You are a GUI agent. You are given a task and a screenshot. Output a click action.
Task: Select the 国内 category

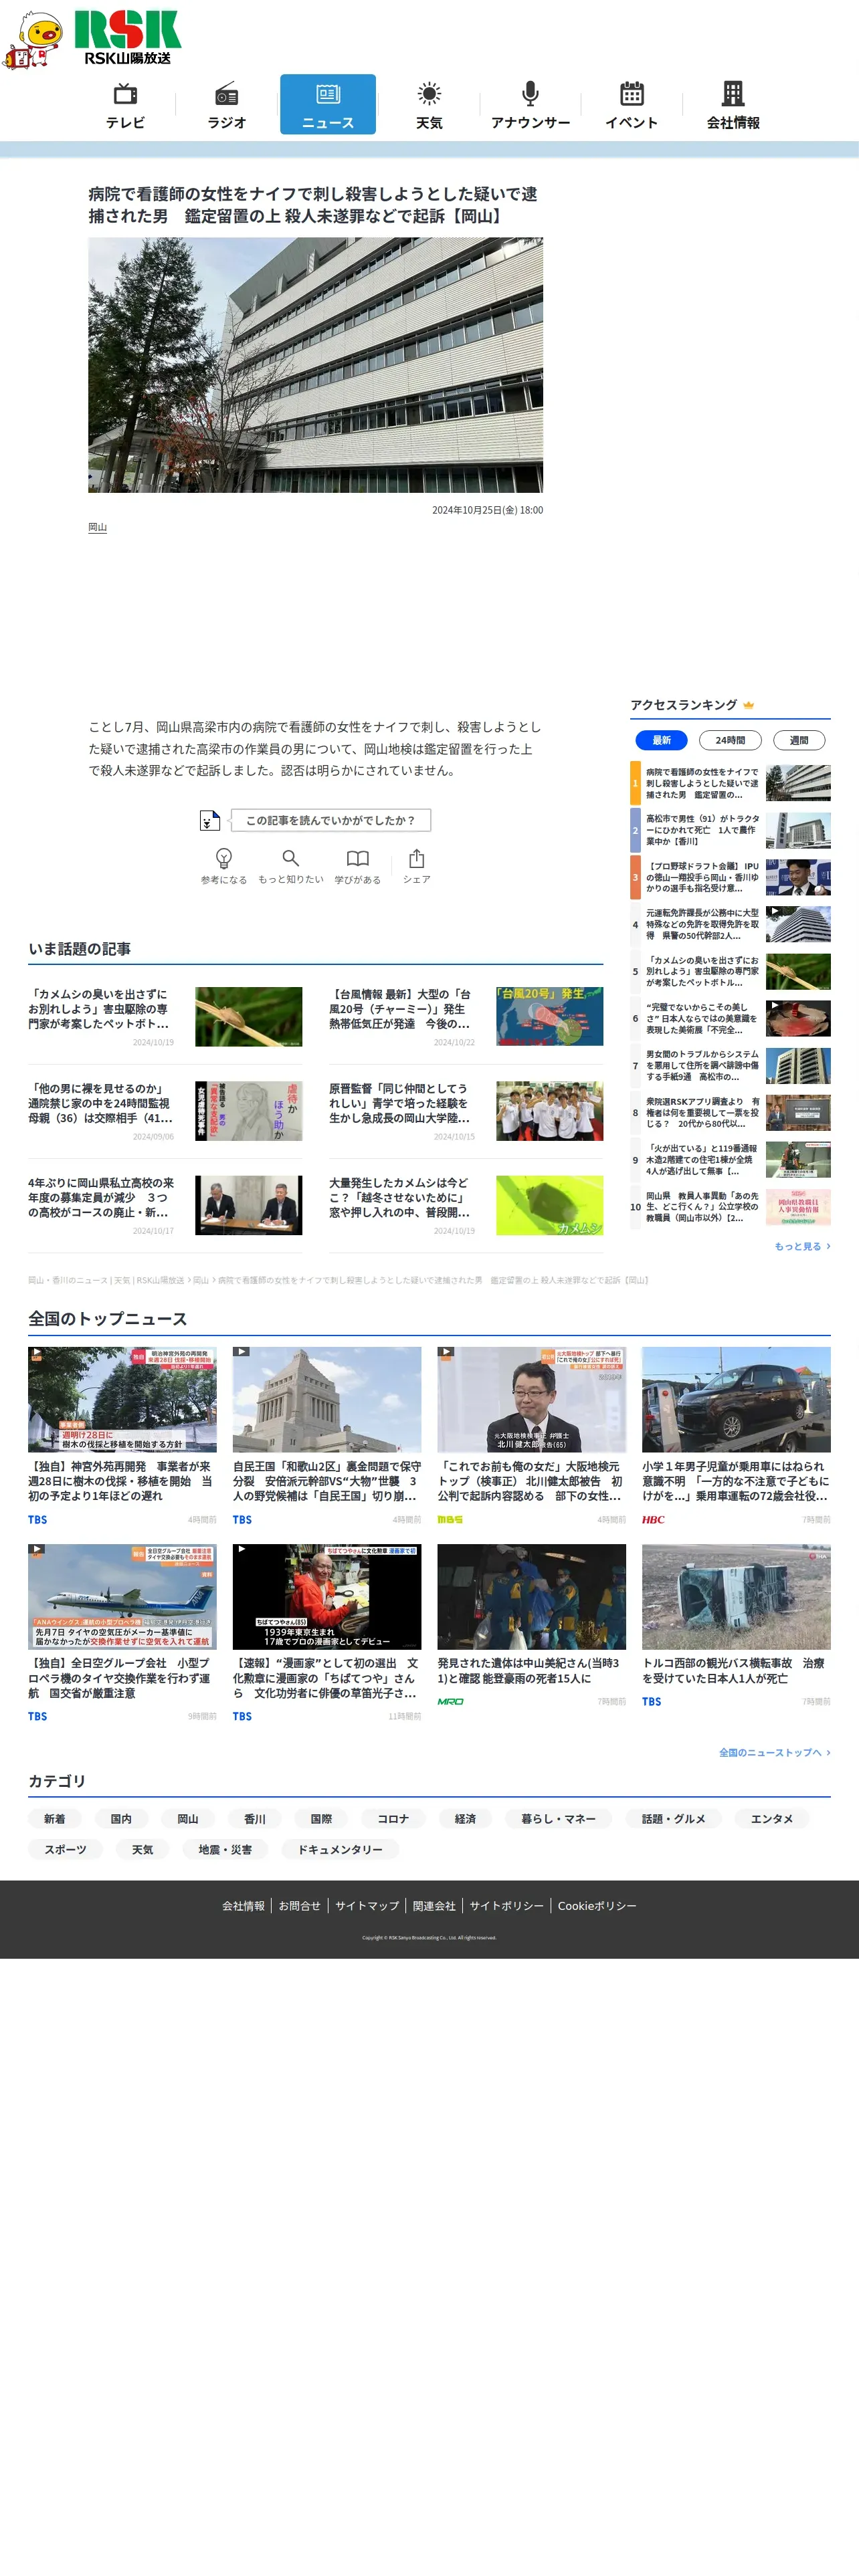tap(121, 1818)
